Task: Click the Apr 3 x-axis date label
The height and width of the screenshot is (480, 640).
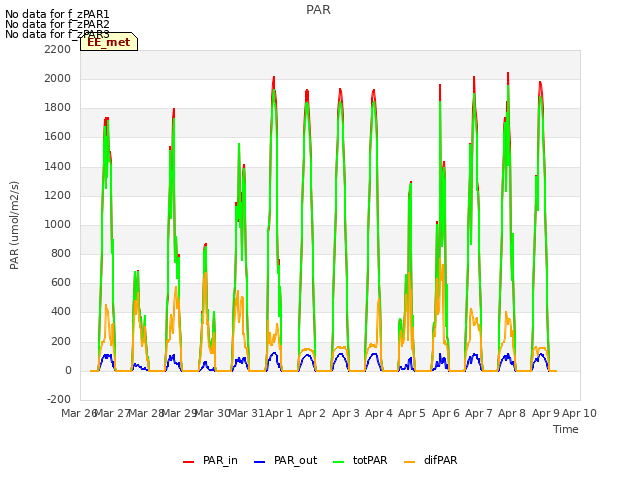Action: 346,413
